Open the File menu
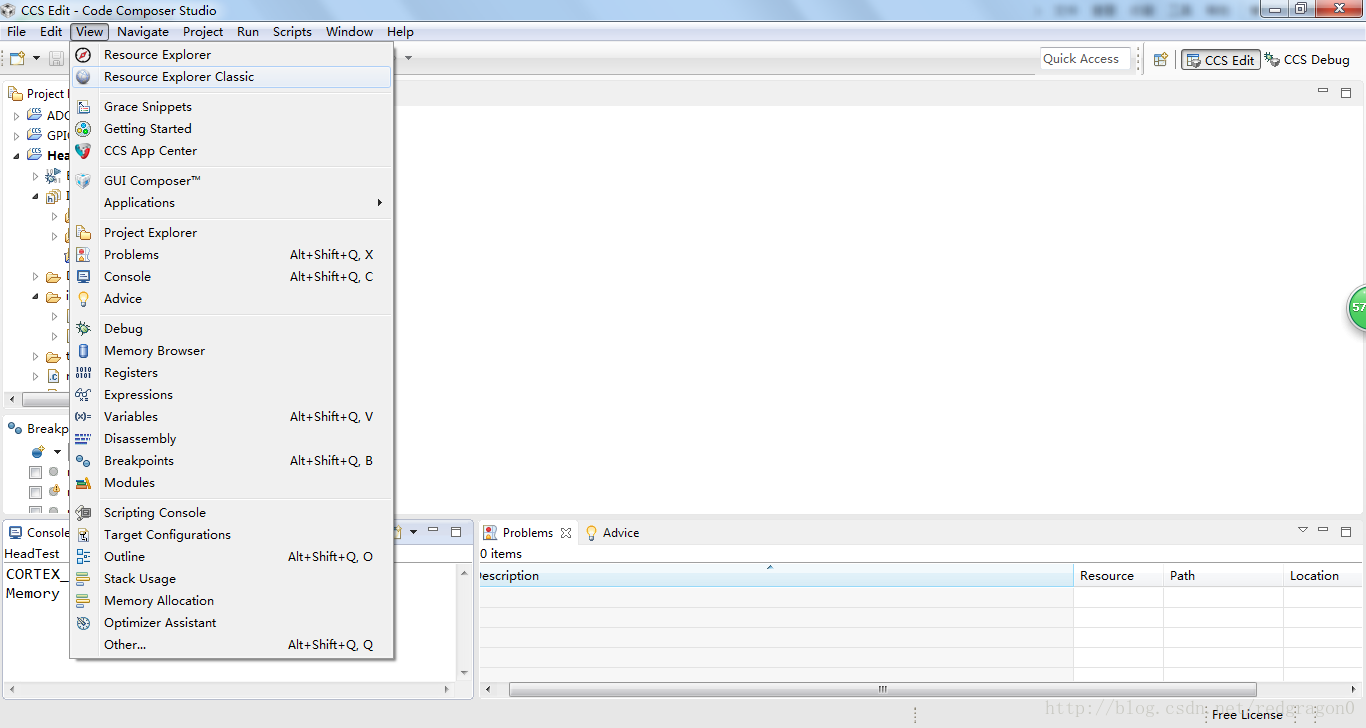1366x728 pixels. tap(16, 32)
